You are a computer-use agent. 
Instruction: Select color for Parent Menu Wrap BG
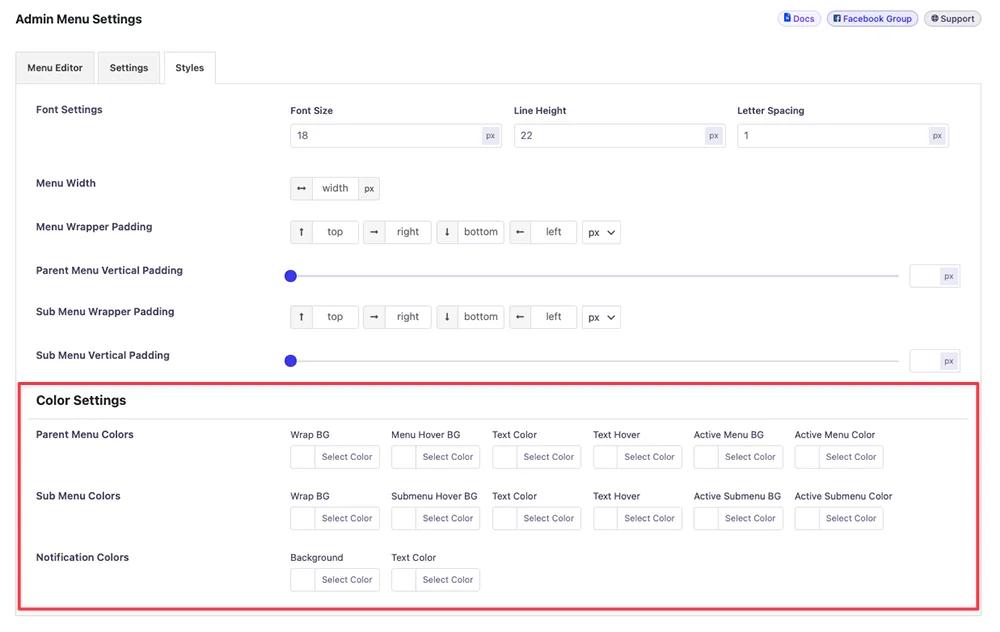coord(335,457)
